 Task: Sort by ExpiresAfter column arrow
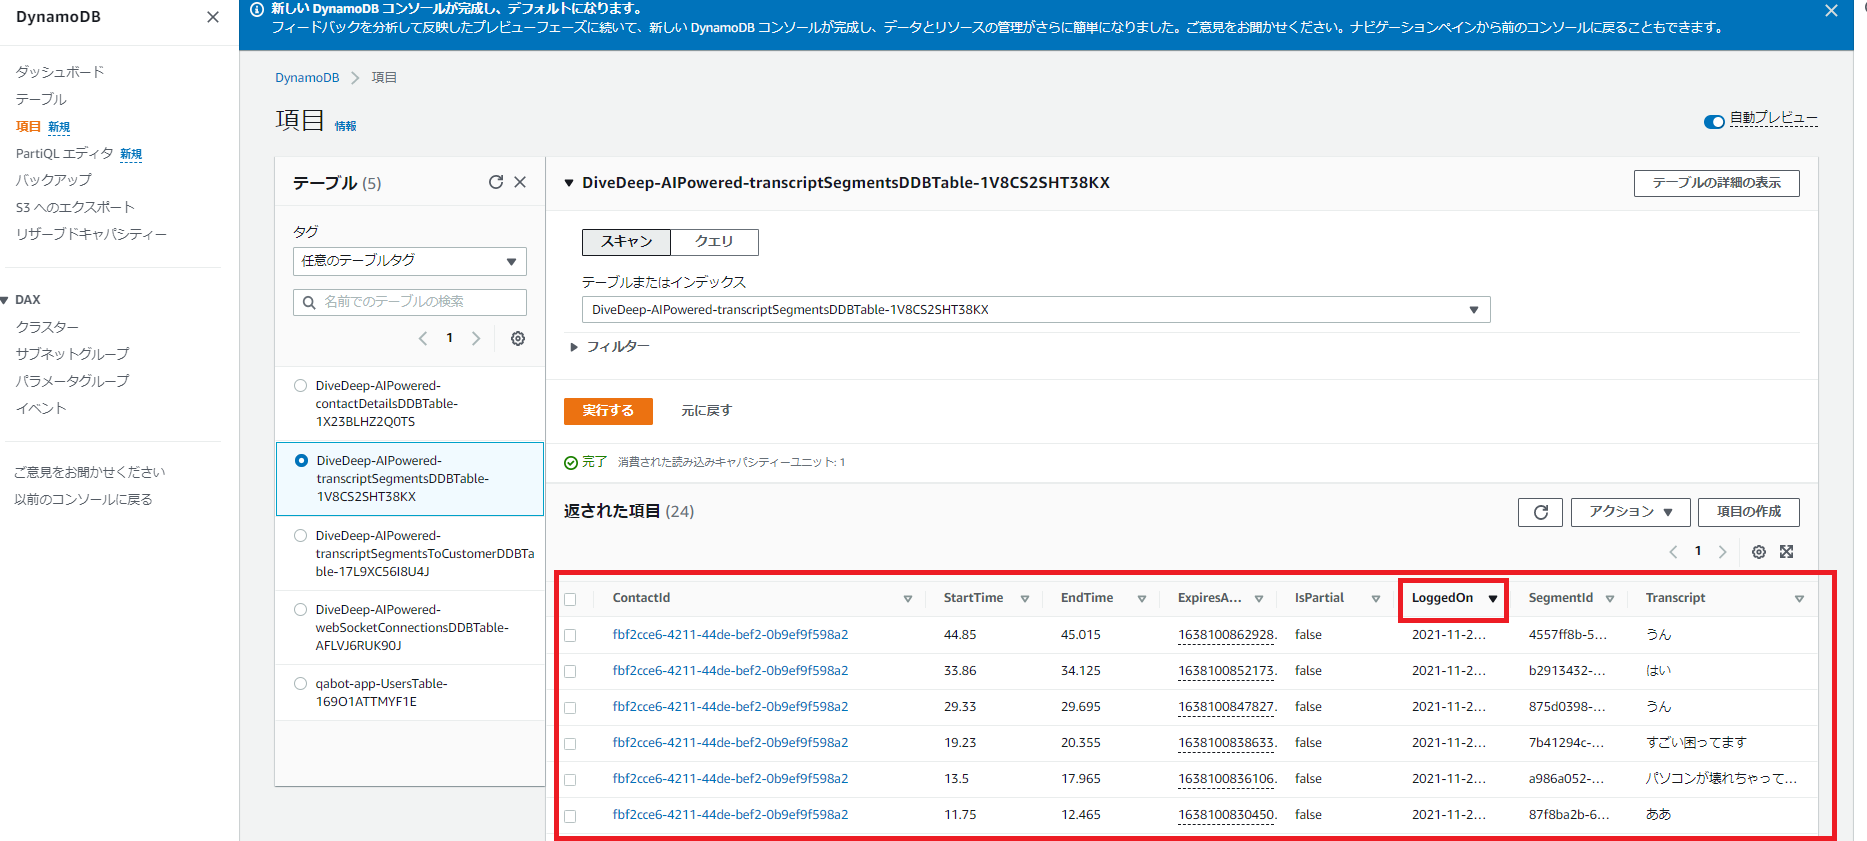1259,599
